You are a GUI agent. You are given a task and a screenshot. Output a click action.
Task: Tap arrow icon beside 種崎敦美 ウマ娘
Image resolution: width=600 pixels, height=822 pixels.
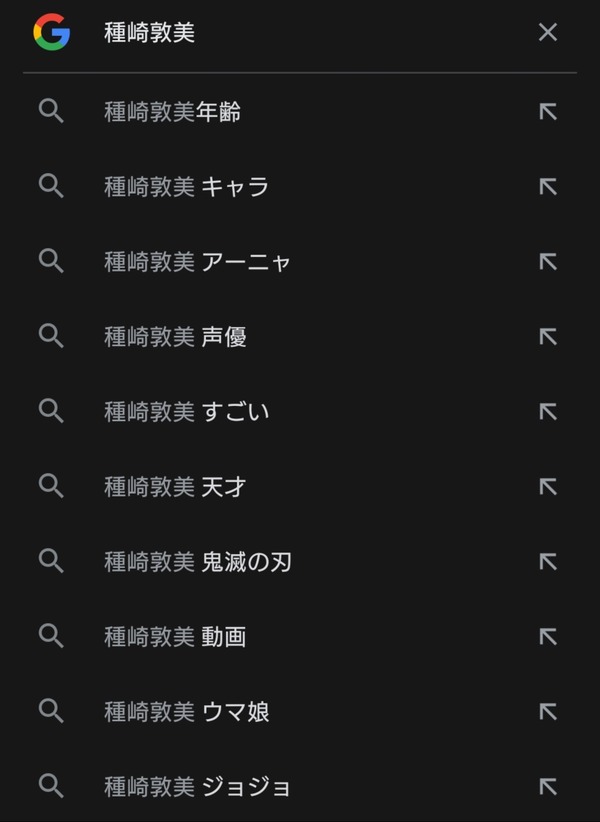pyautogui.click(x=548, y=711)
